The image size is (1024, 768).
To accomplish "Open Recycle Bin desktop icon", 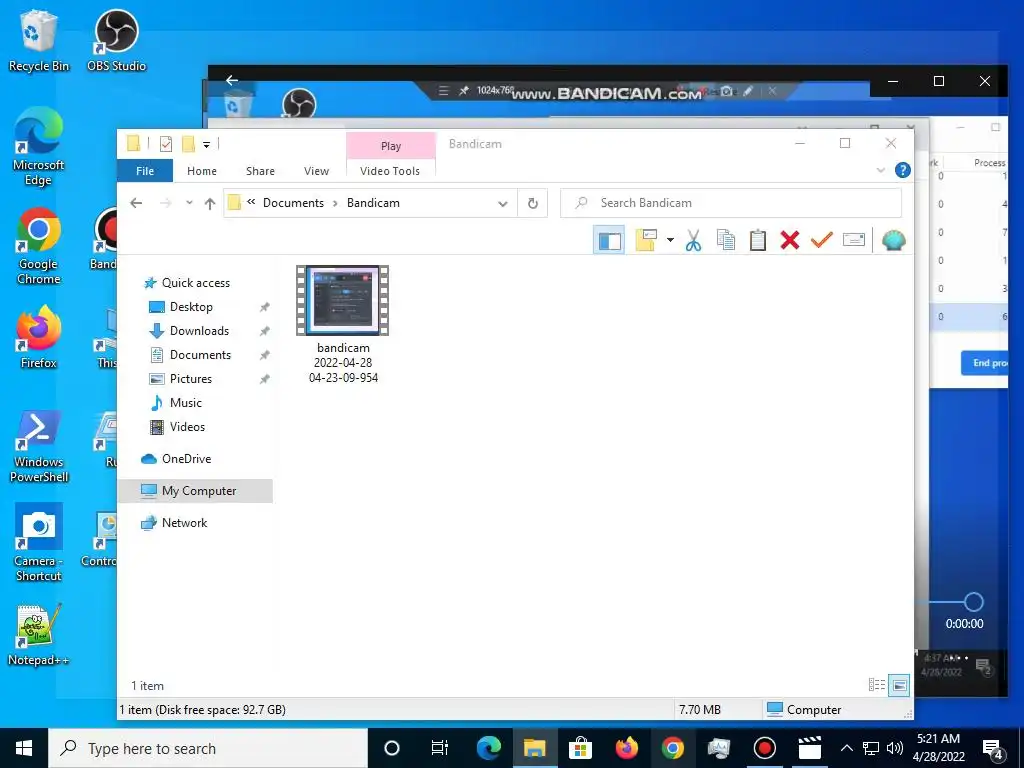I will [x=39, y=40].
